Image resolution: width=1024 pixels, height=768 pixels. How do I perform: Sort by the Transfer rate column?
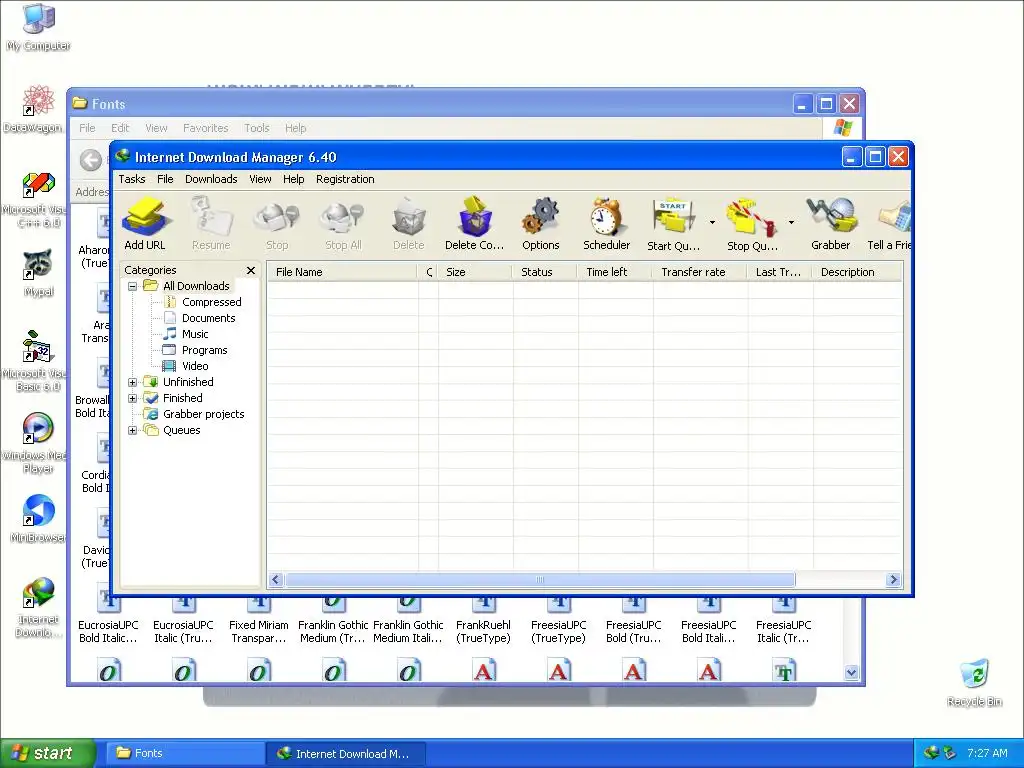point(699,272)
